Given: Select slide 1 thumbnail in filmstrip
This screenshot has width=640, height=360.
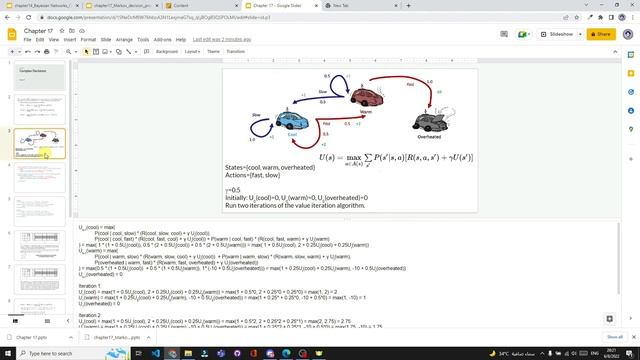Looking at the screenshot, I should [40, 76].
